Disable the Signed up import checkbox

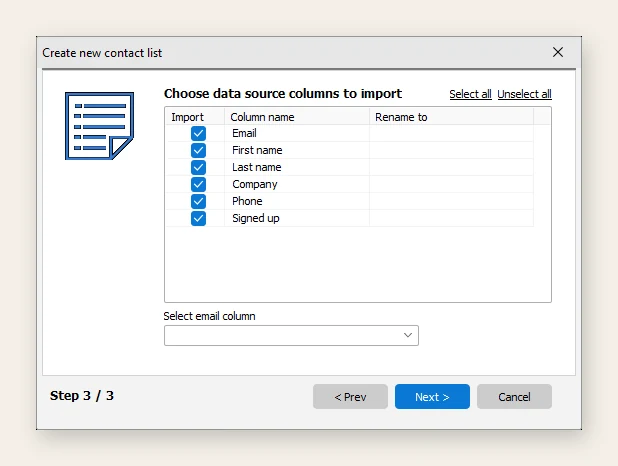click(x=198, y=218)
